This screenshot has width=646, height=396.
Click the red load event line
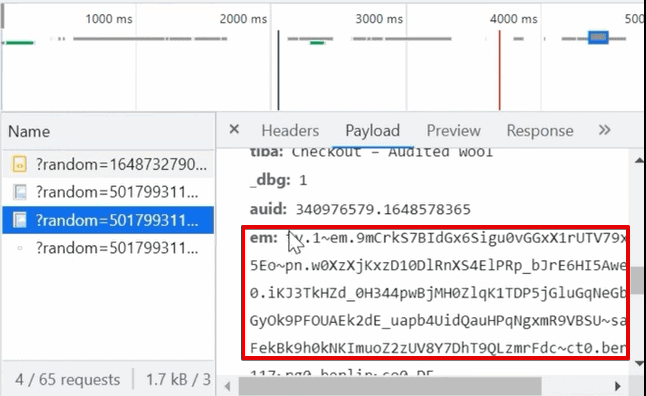pos(499,70)
